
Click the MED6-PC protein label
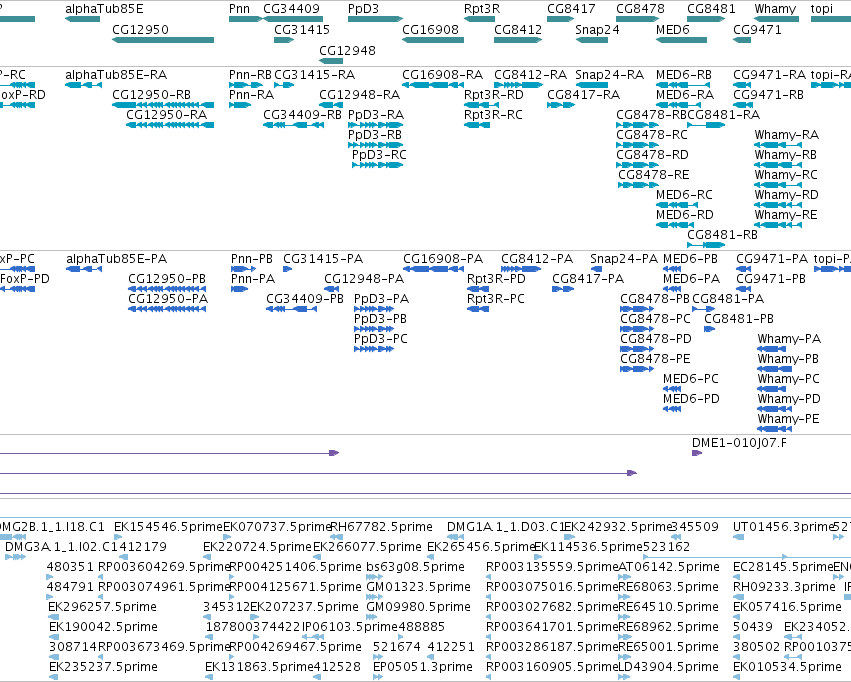[x=691, y=379]
